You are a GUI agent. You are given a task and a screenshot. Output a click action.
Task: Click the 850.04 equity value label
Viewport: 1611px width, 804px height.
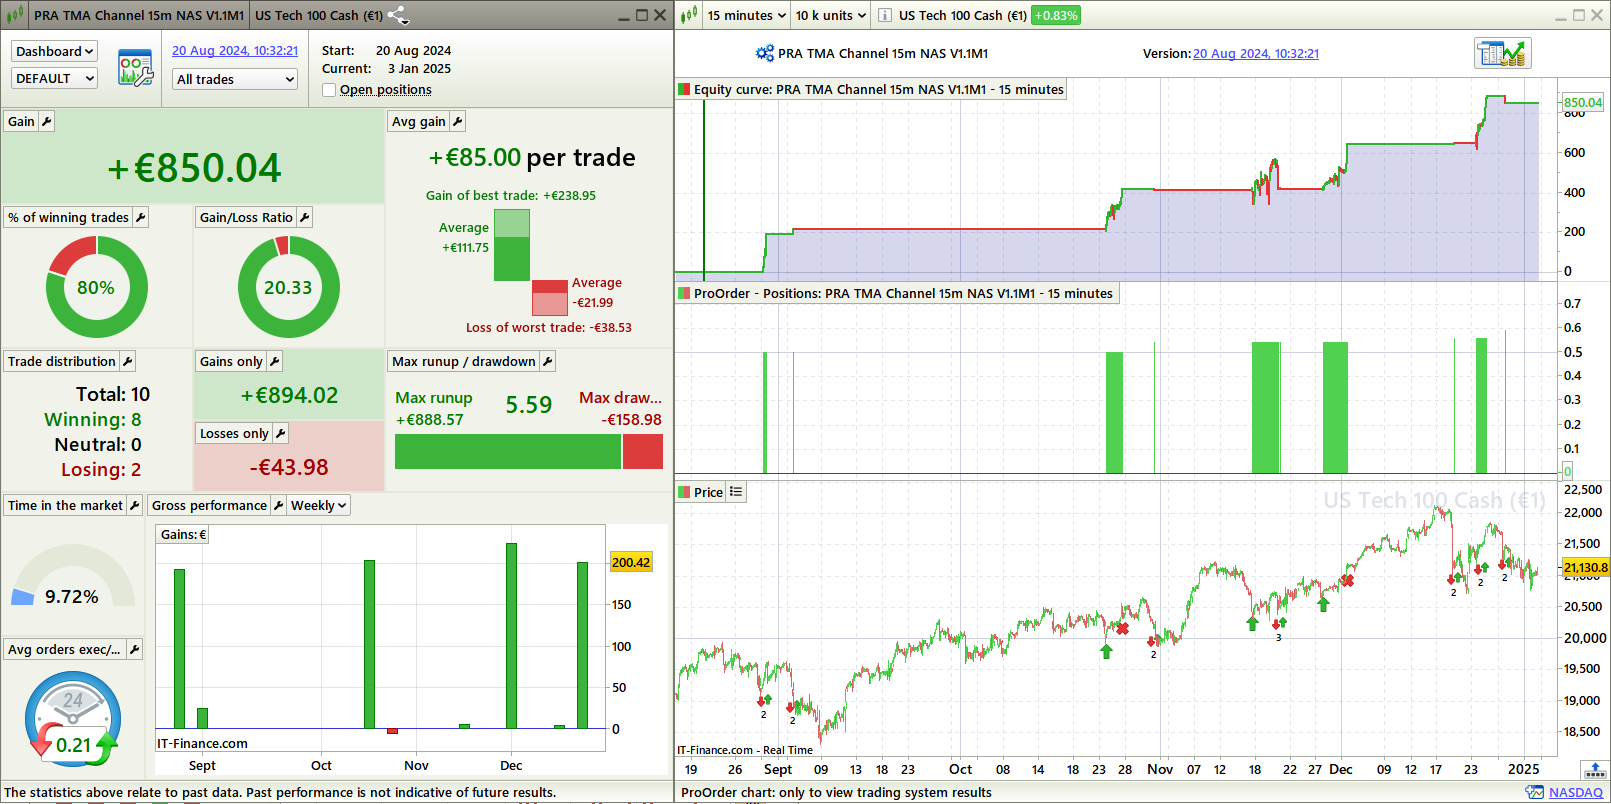click(x=1583, y=102)
